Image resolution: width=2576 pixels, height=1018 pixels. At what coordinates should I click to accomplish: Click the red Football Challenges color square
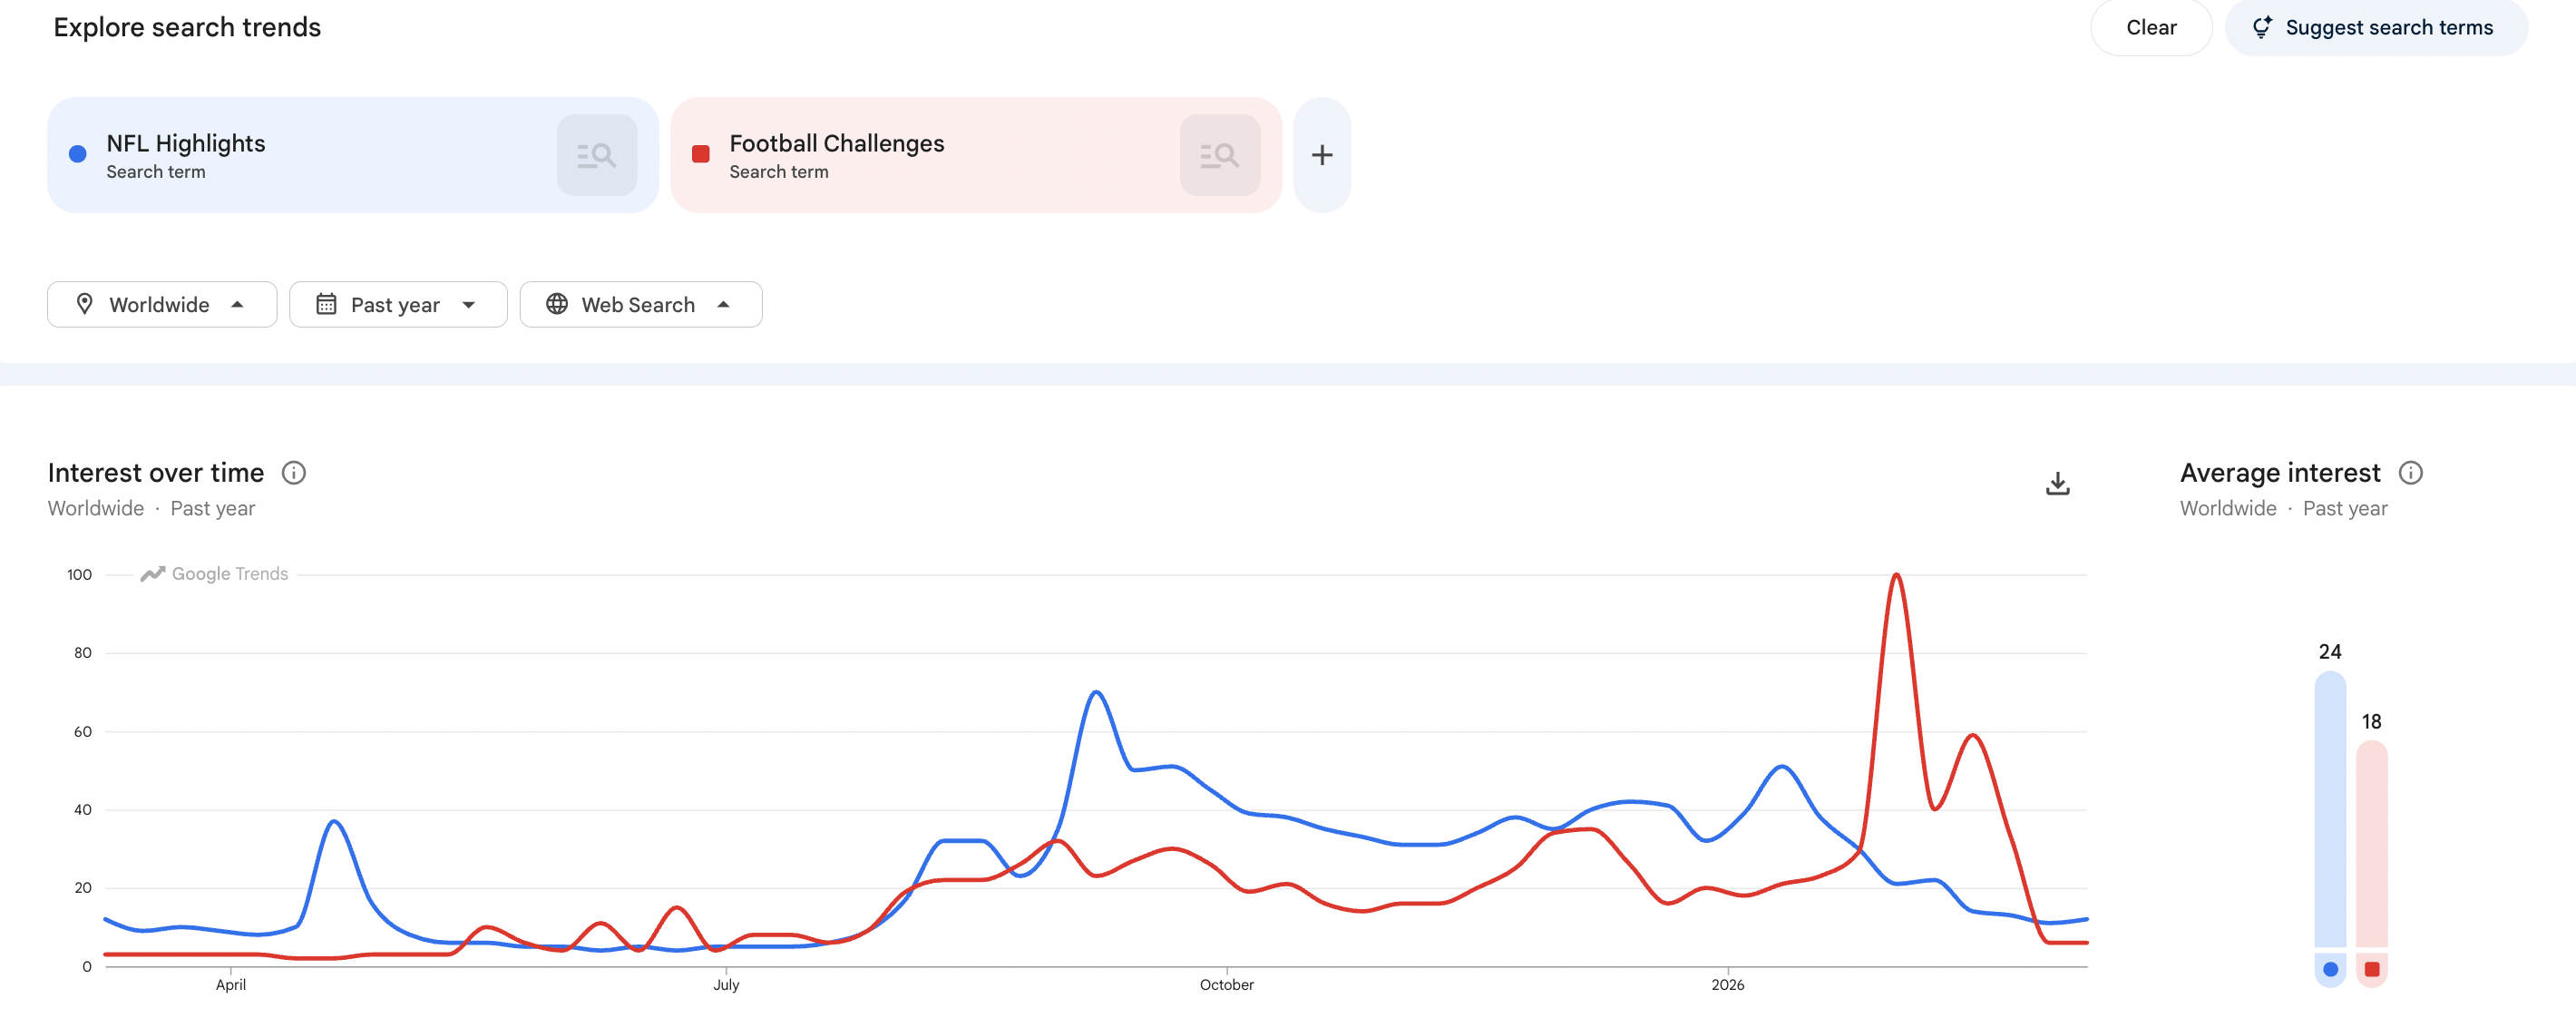pos(701,154)
